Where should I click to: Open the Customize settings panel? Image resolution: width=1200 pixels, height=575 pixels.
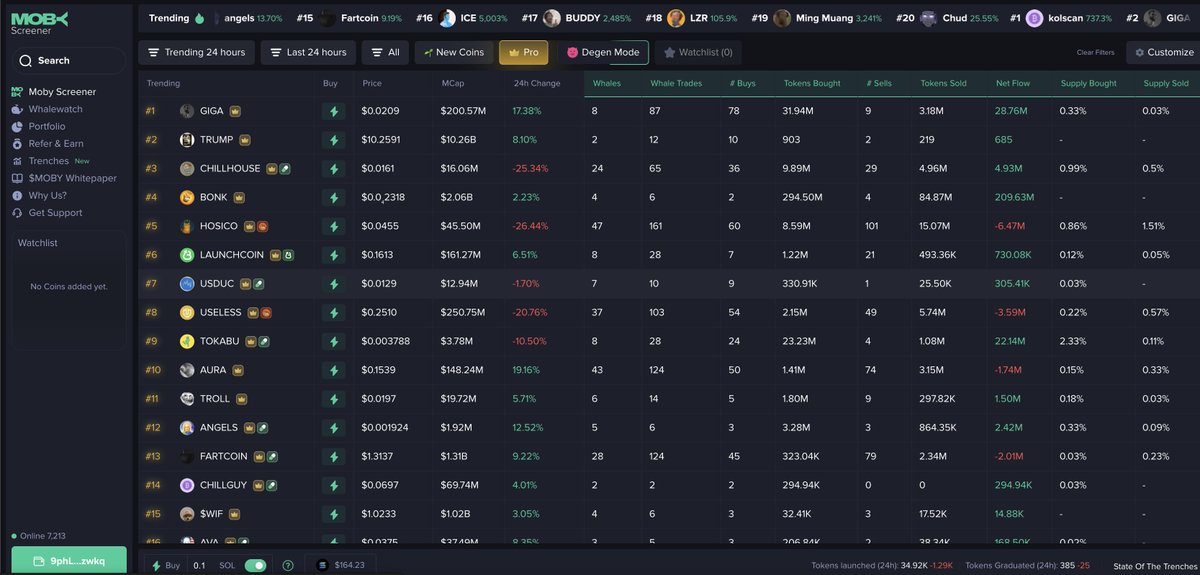(1162, 53)
